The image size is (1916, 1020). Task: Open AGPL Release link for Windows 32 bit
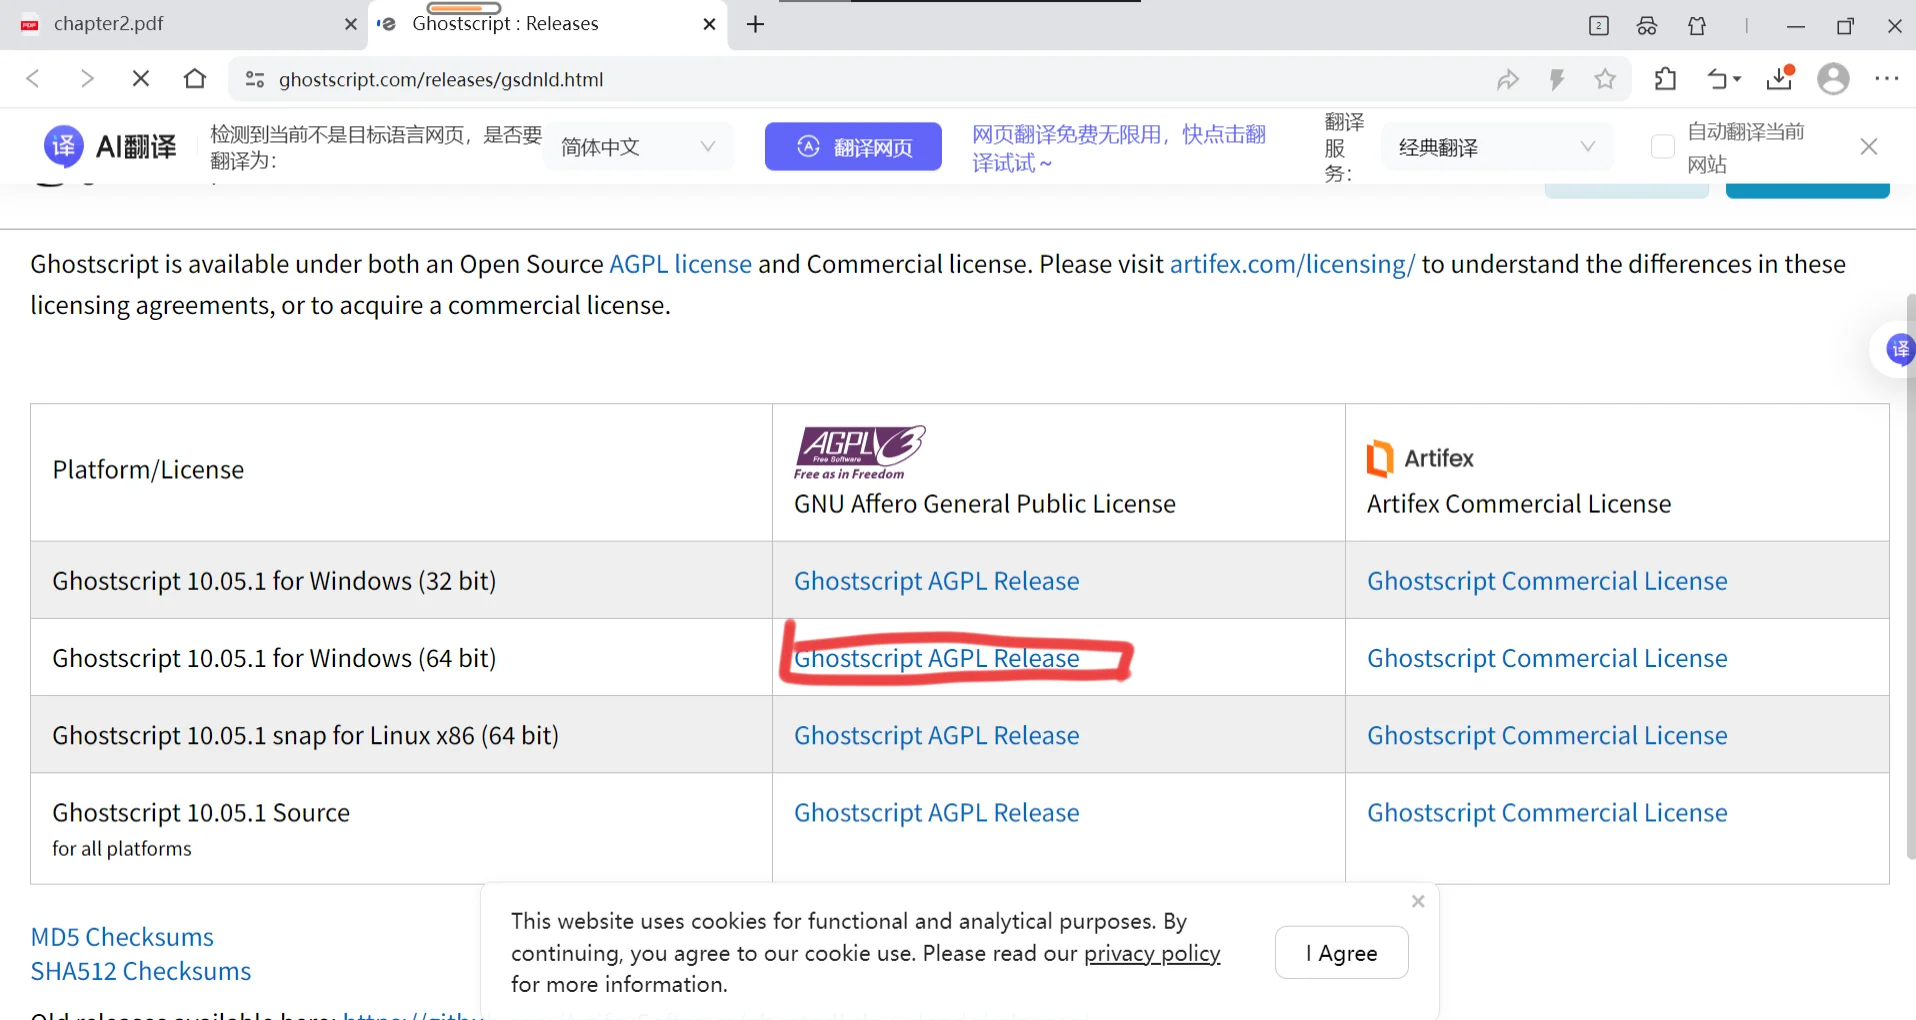[936, 581]
